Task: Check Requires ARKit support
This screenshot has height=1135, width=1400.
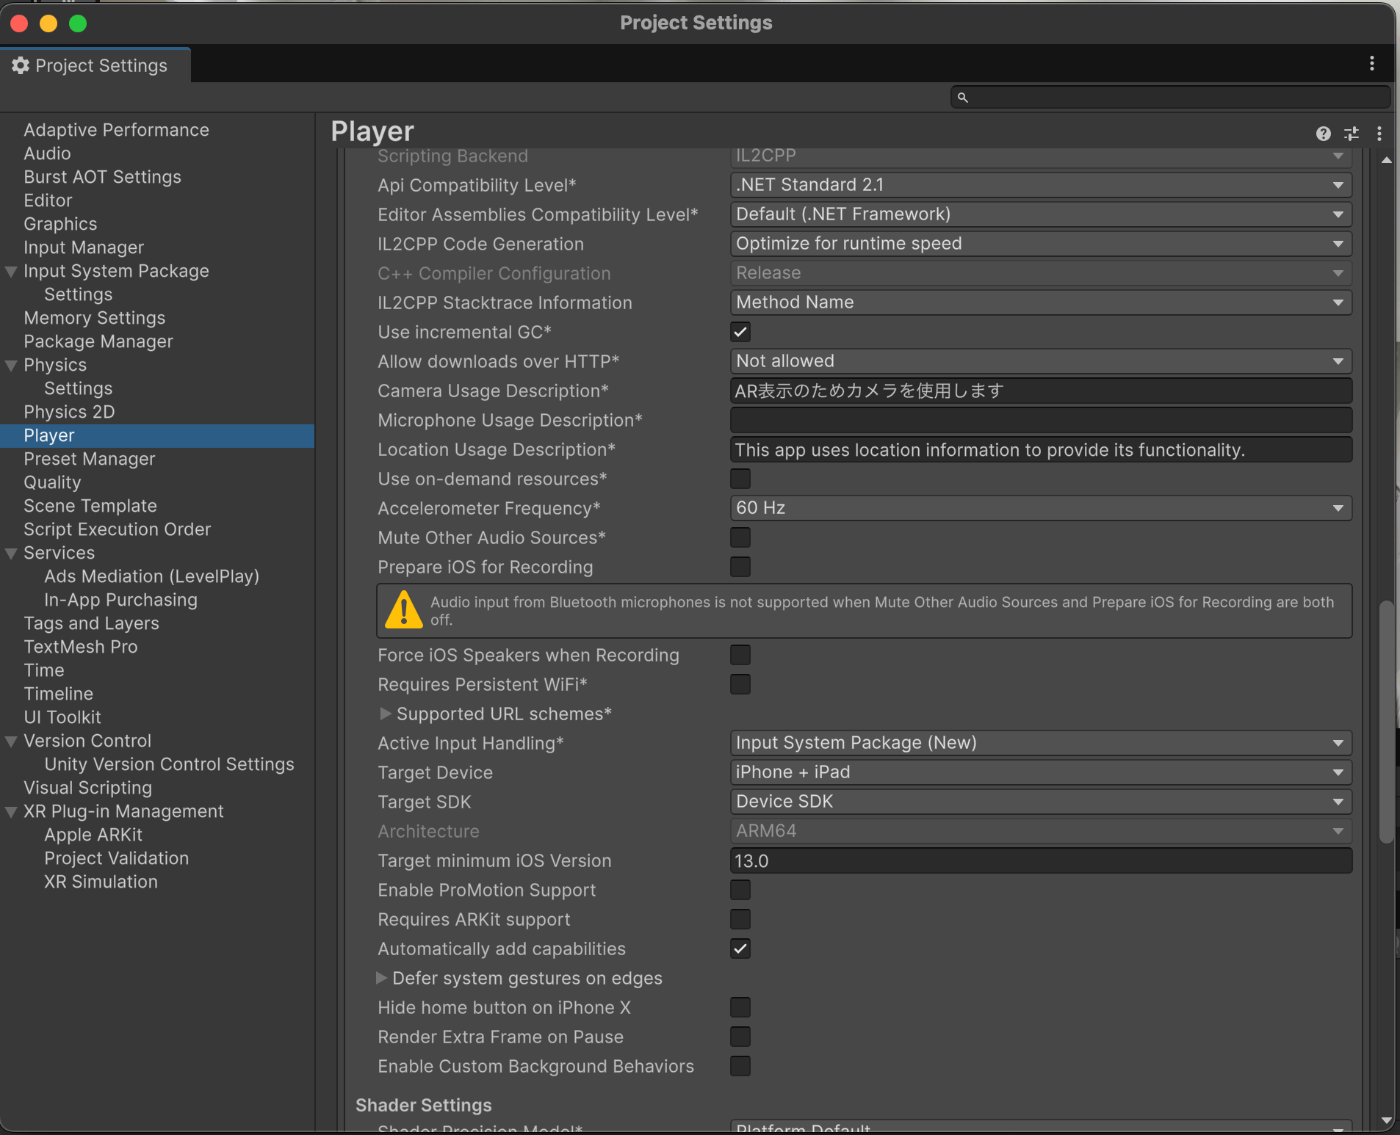Action: tap(740, 919)
